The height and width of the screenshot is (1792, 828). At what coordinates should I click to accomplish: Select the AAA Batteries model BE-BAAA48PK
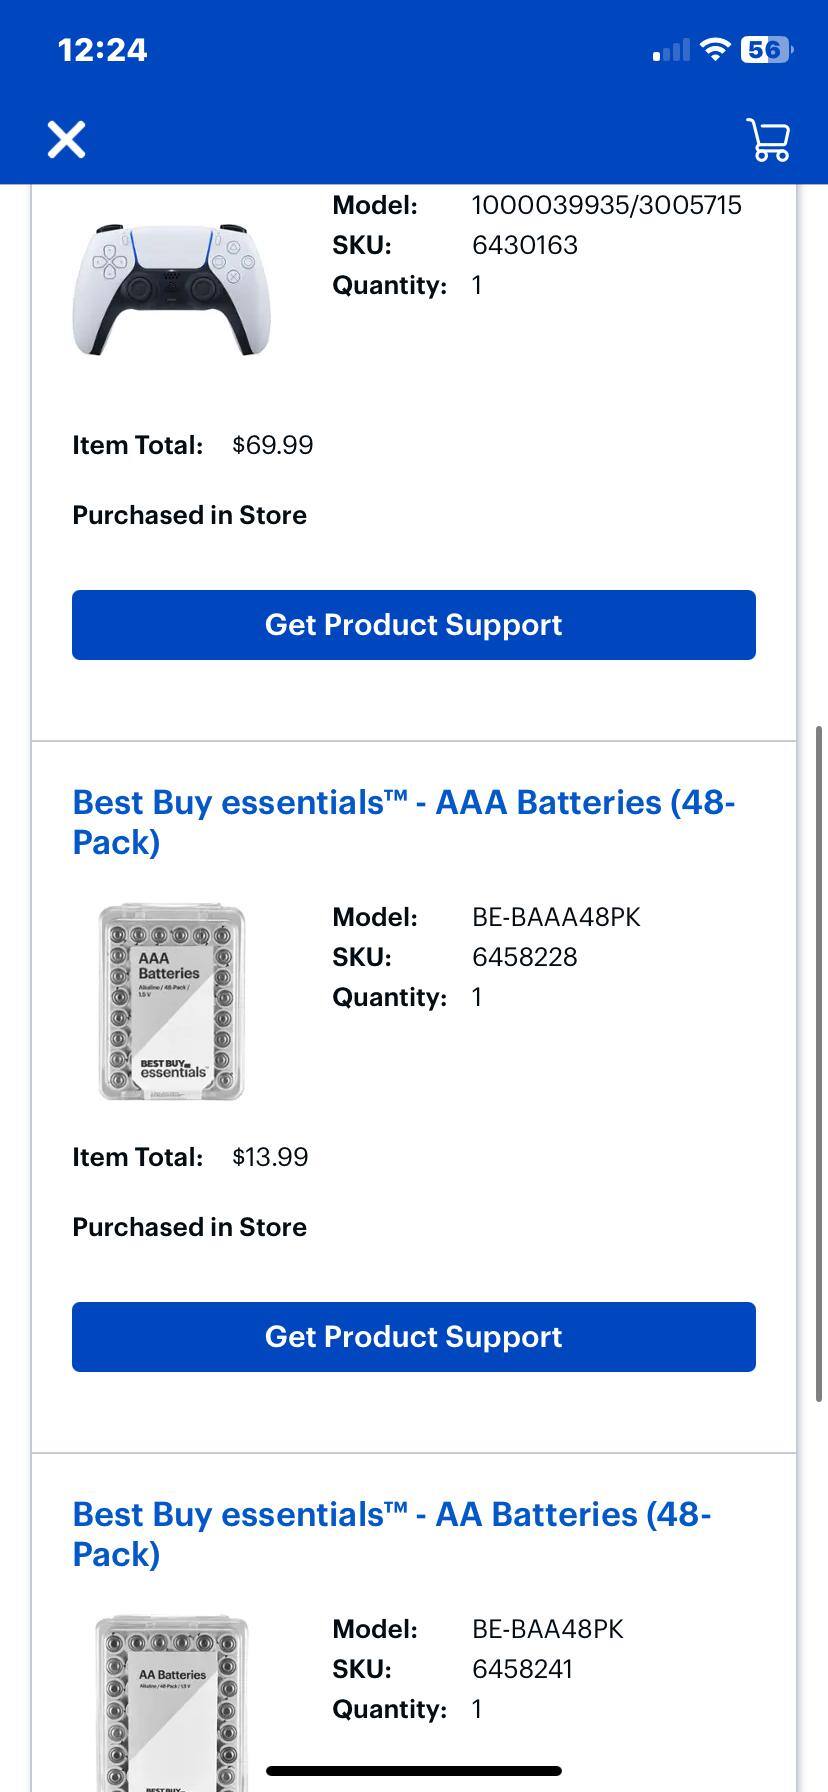pos(557,916)
